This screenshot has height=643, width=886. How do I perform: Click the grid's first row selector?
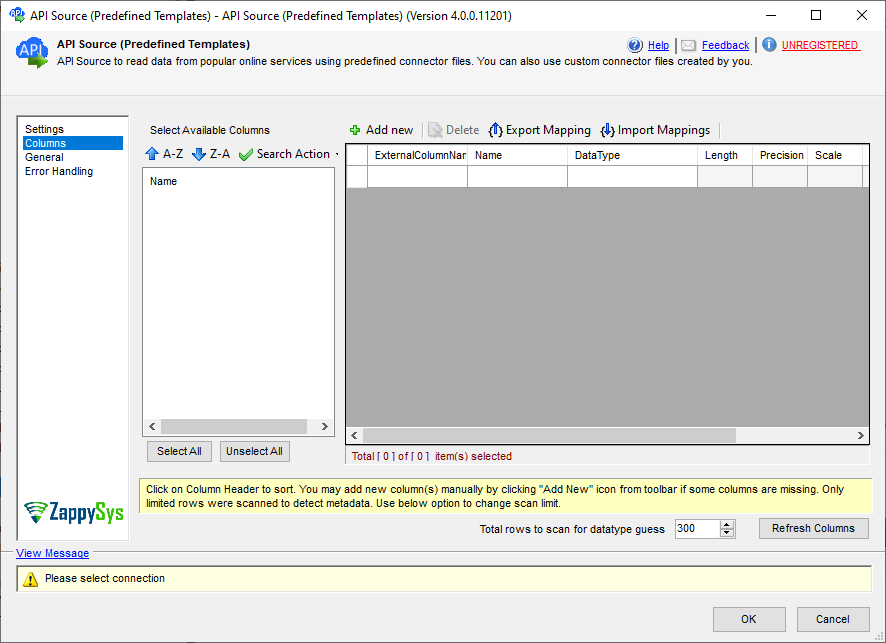[357, 176]
